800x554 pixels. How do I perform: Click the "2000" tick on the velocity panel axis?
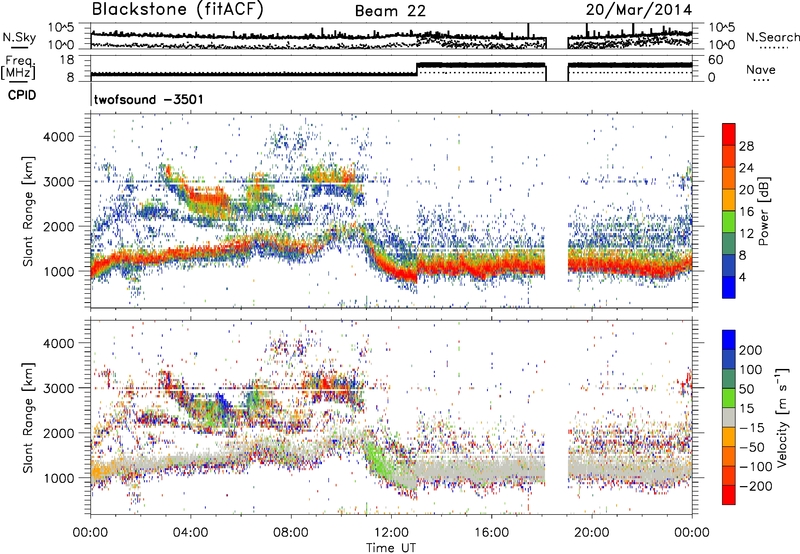59,433
